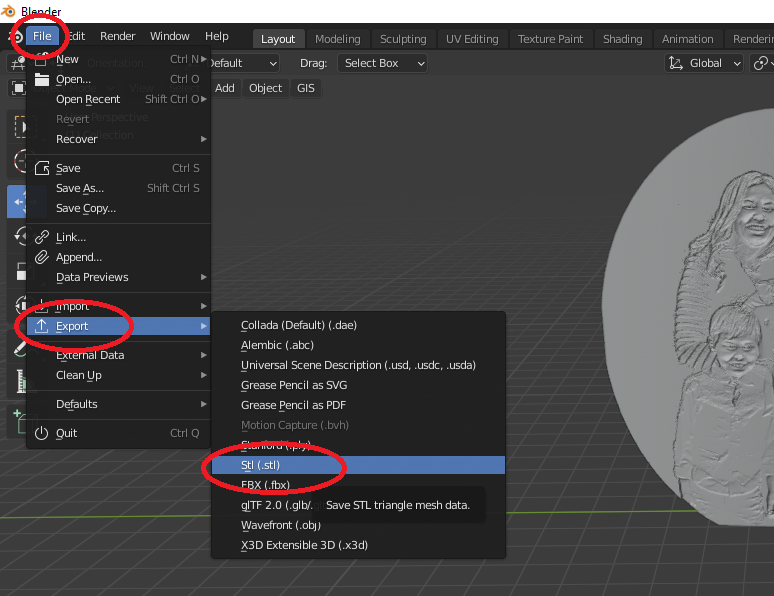Switch to the Modeling workspace tab

point(338,39)
